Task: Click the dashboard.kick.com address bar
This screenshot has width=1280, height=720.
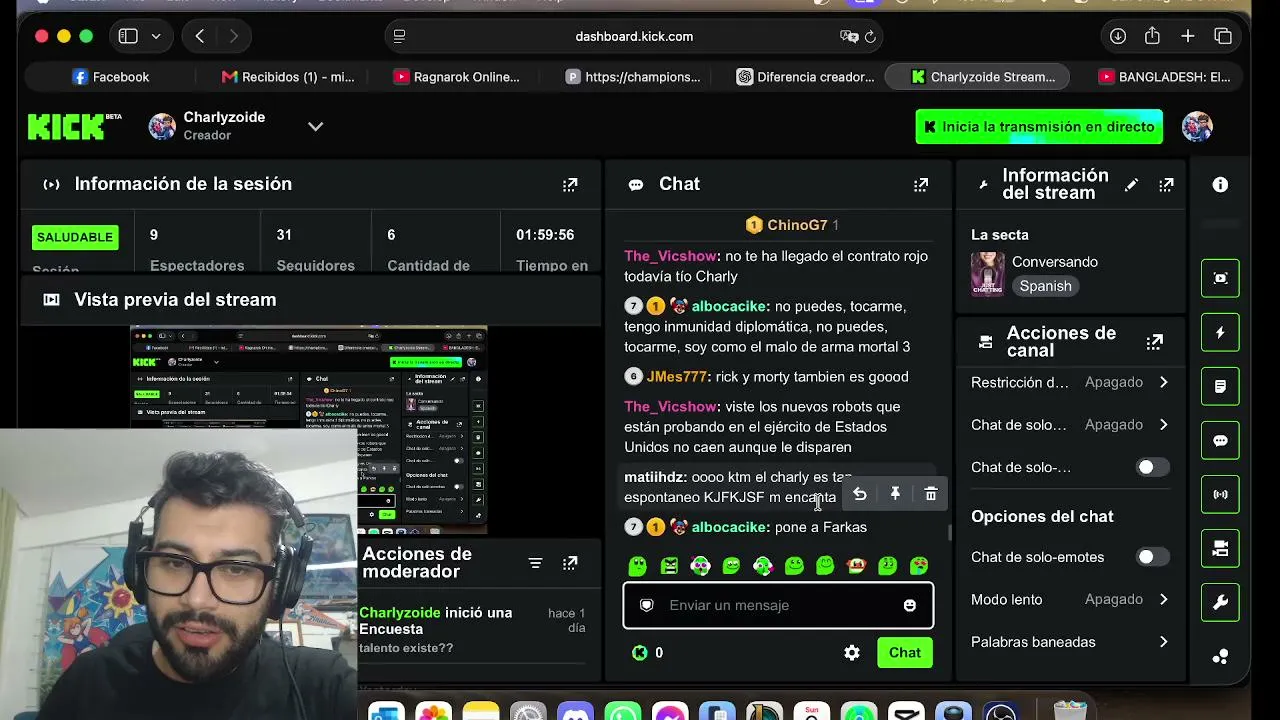Action: 634,36
